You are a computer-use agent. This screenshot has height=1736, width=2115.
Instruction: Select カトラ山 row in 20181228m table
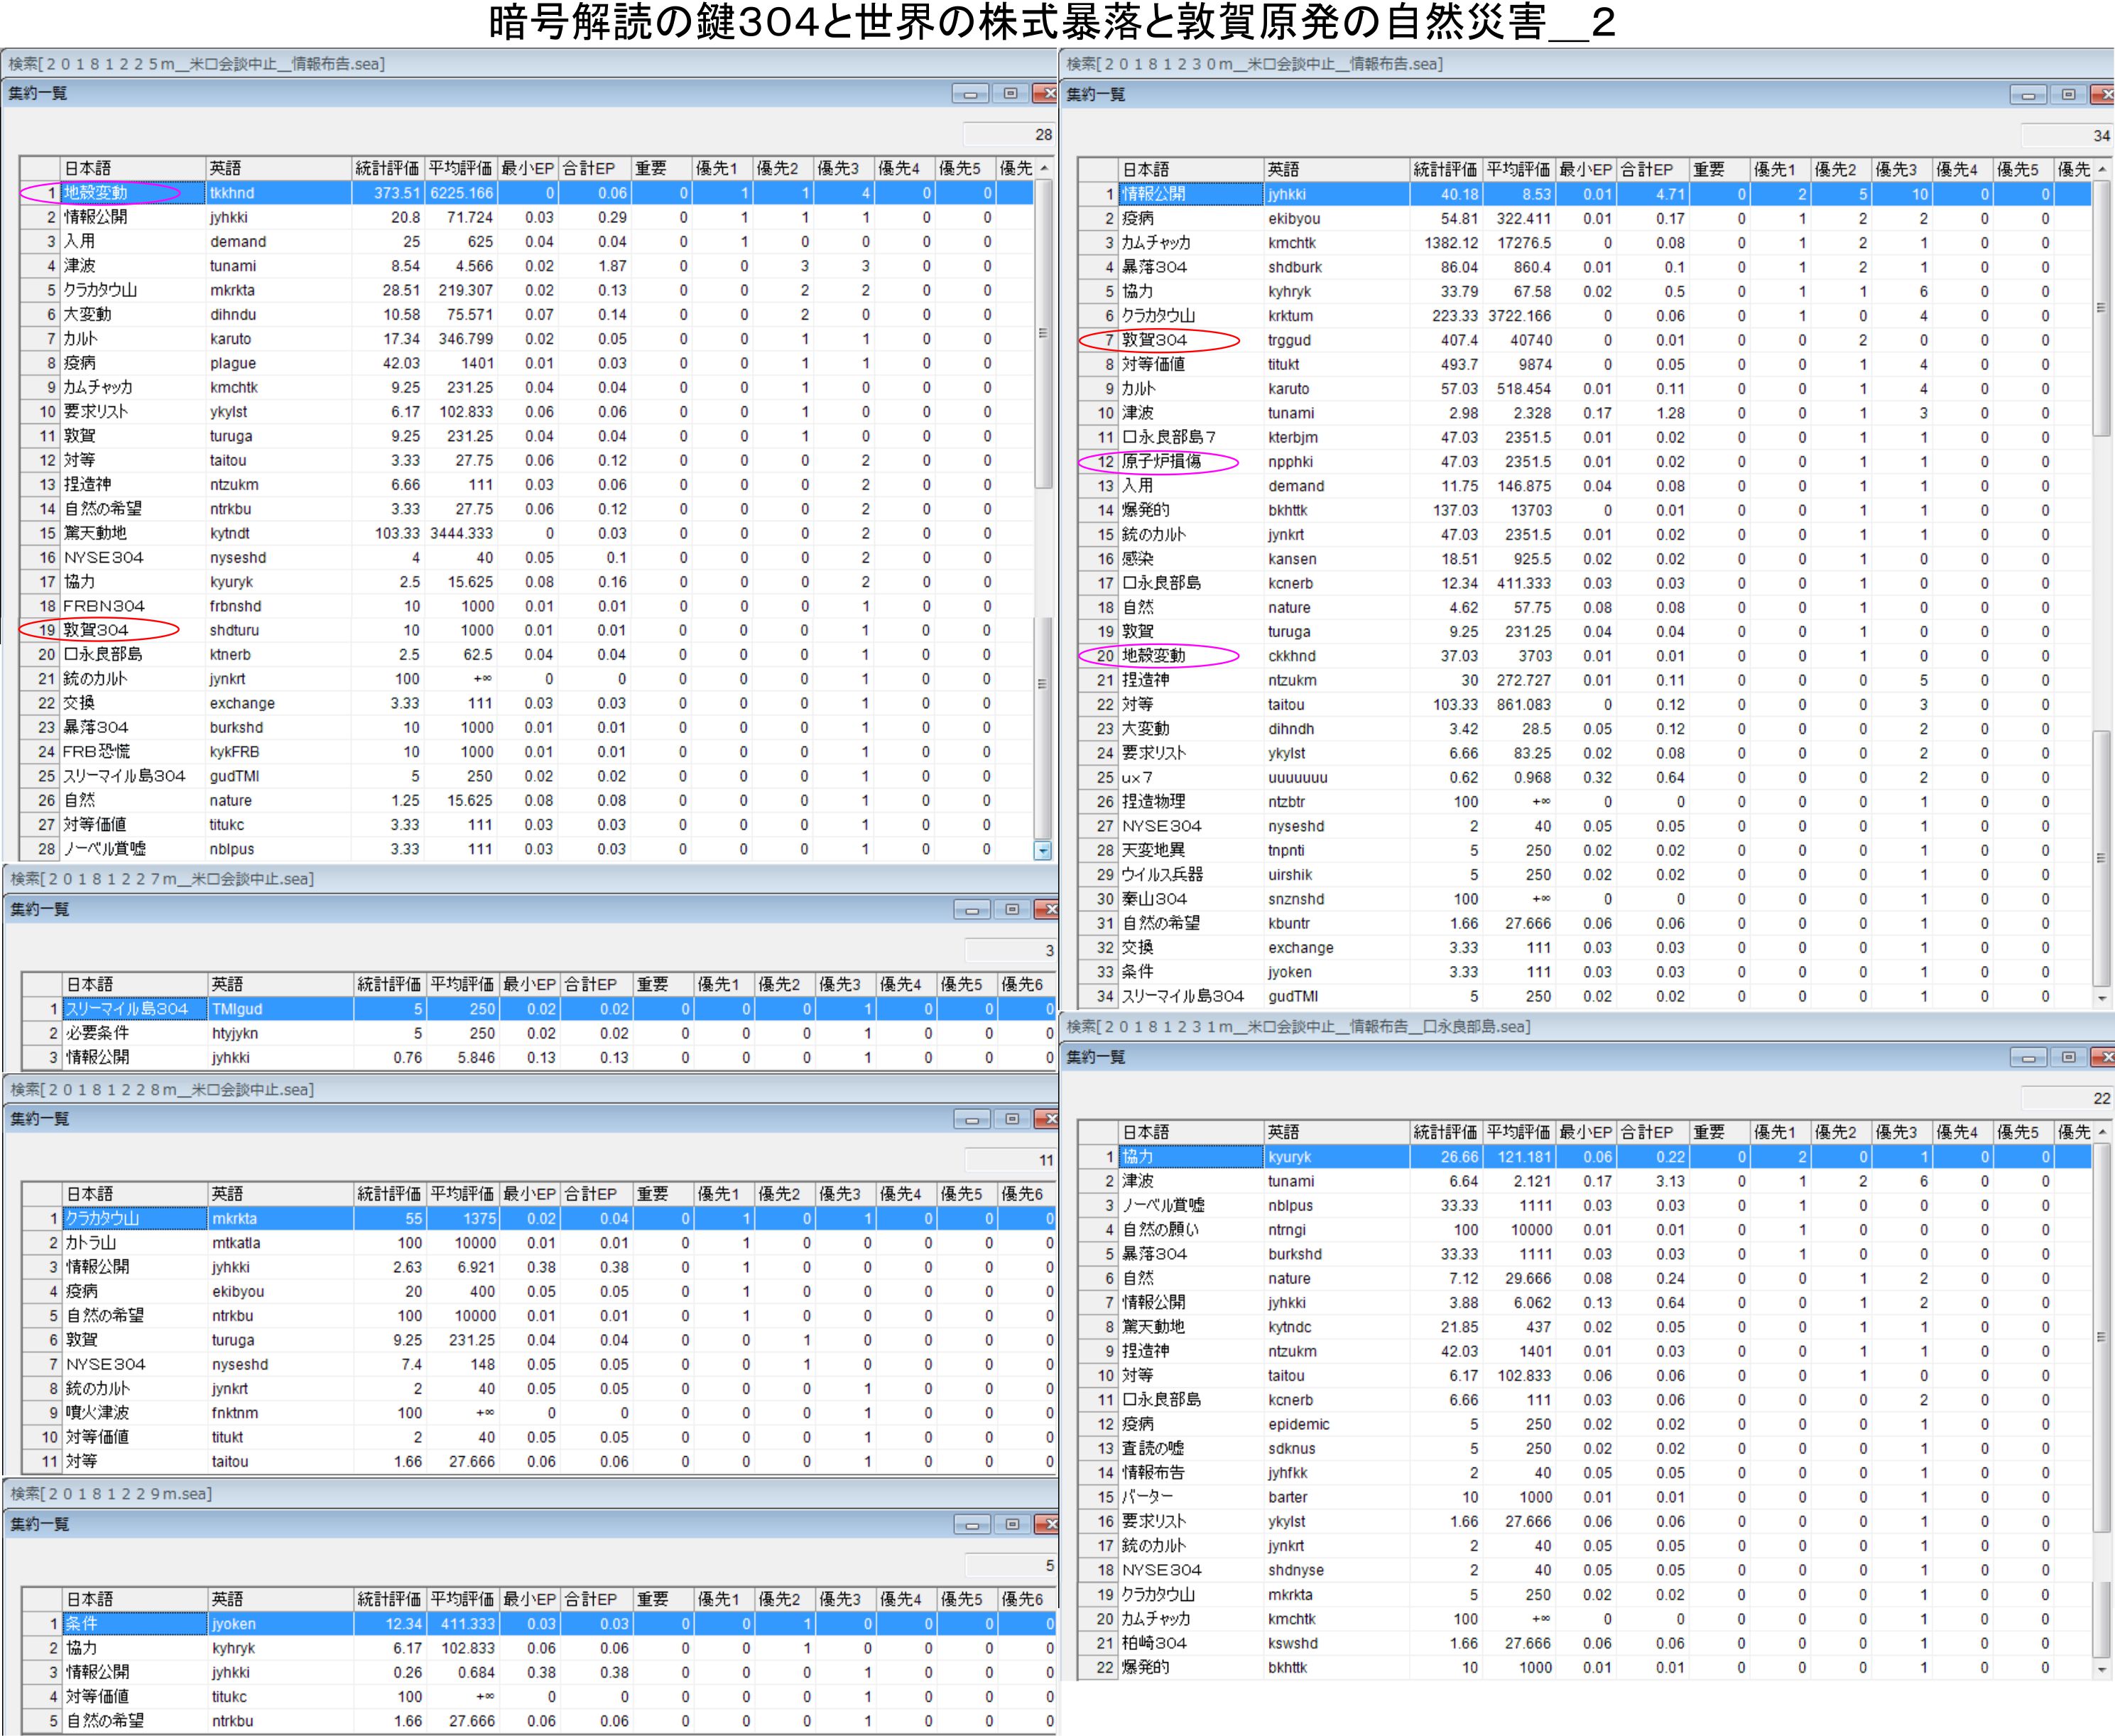tap(92, 1243)
